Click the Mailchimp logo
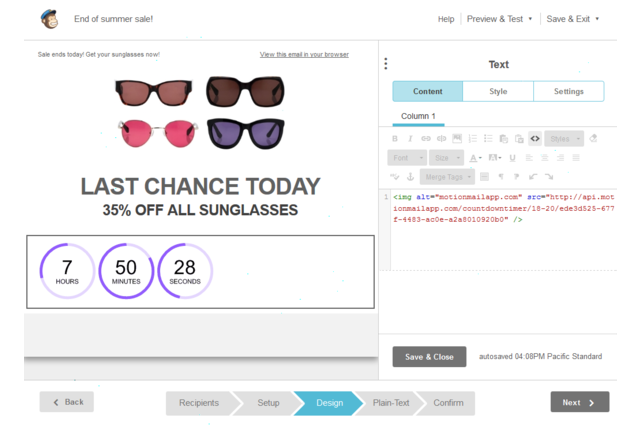640x426 pixels. (x=49, y=18)
